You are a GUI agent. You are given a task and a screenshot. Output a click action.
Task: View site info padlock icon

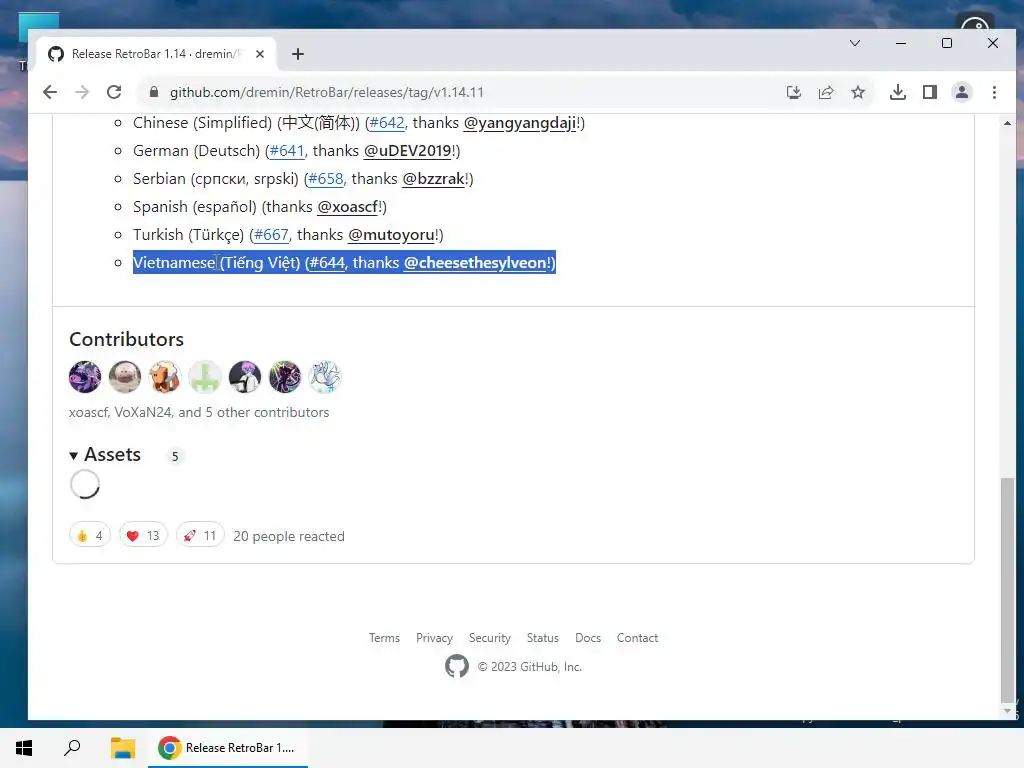coord(153,92)
